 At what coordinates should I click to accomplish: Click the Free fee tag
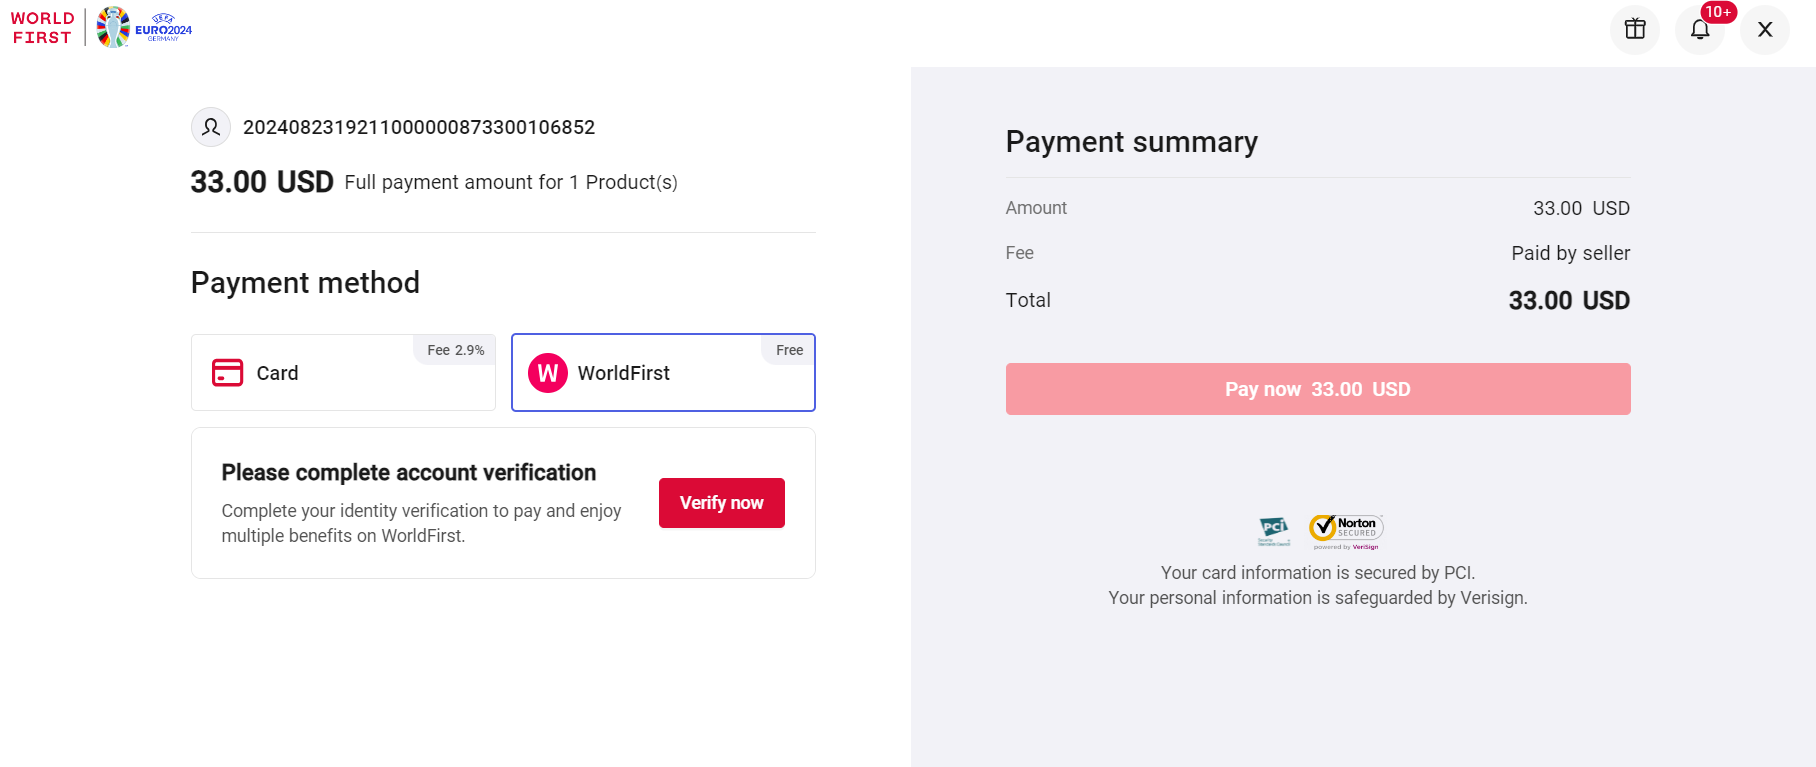[x=789, y=350]
